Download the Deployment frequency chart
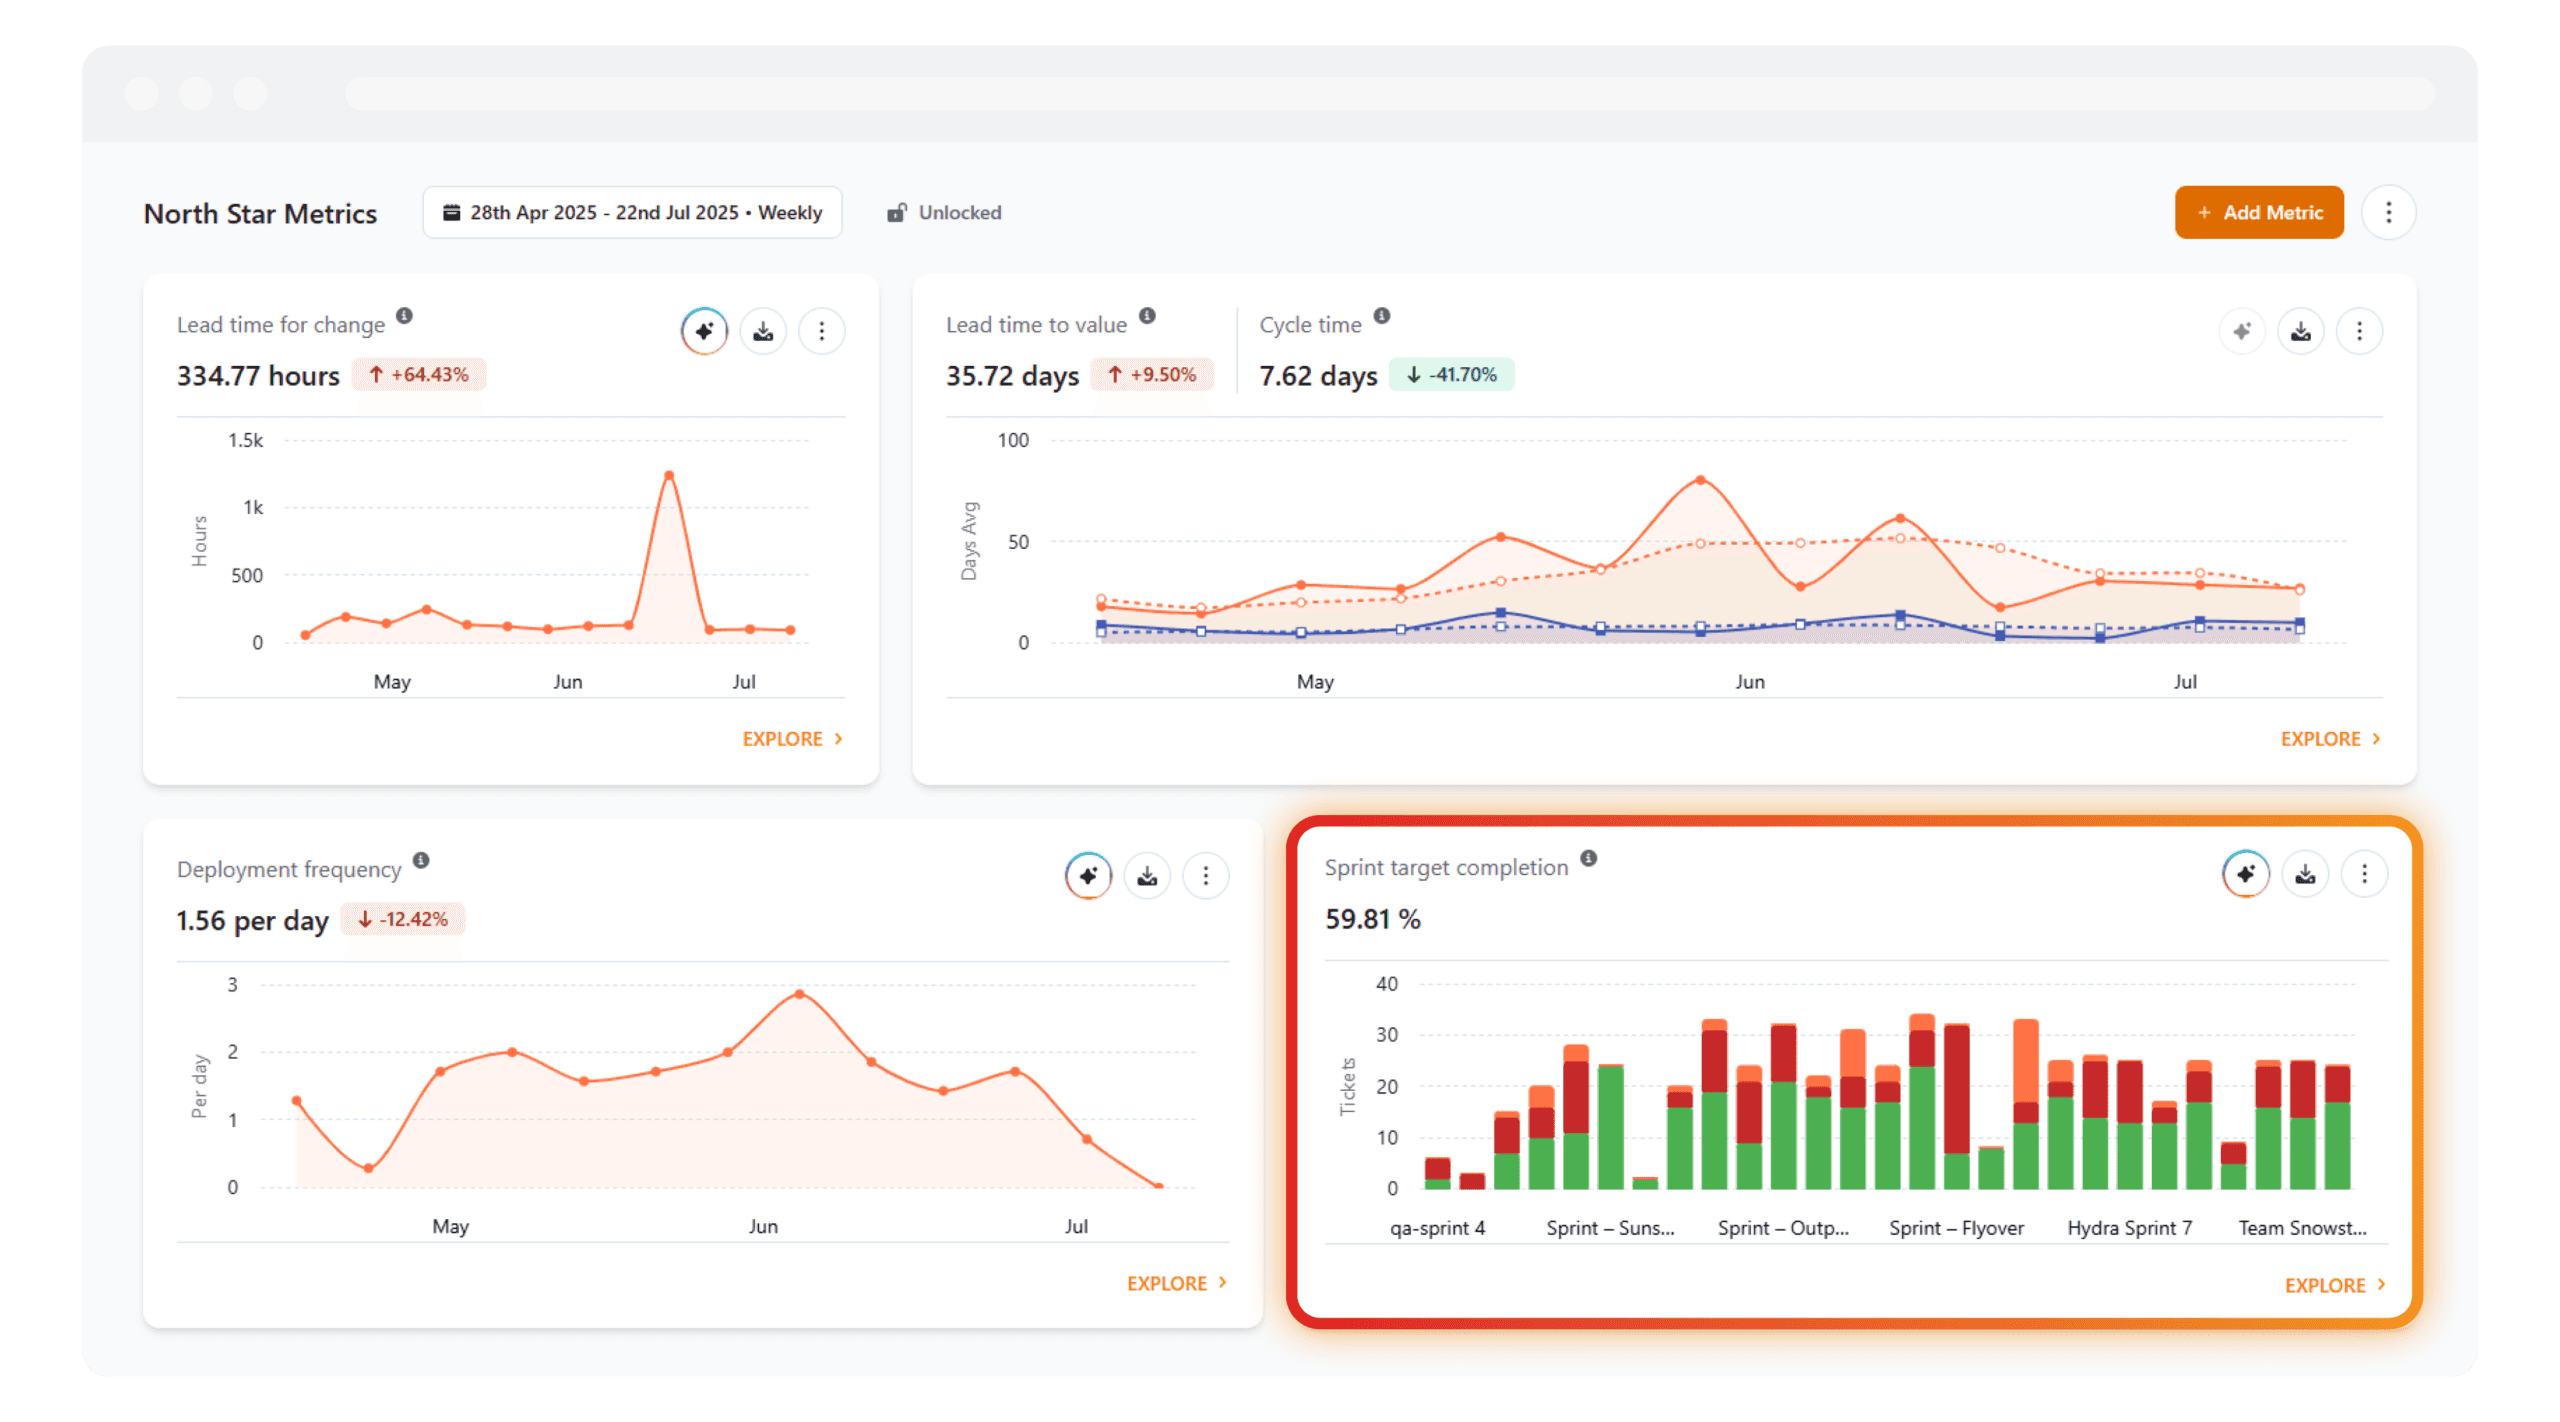Image resolution: width=2560 pixels, height=1422 pixels. click(1147, 876)
